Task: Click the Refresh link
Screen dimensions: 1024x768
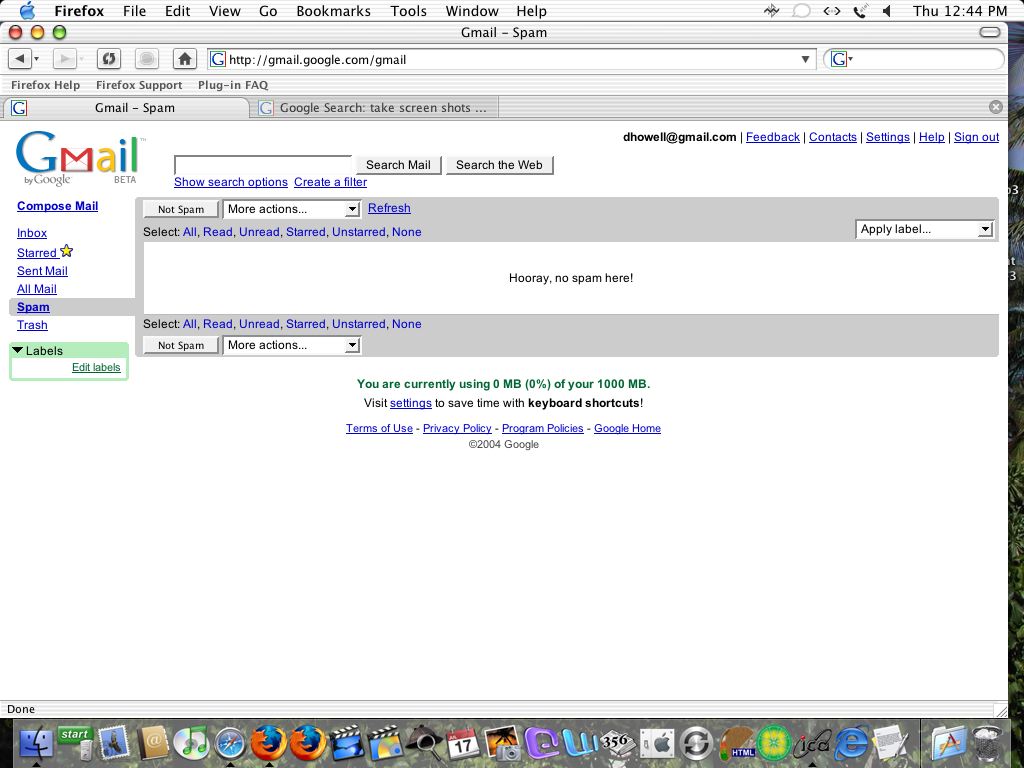Action: pos(389,208)
